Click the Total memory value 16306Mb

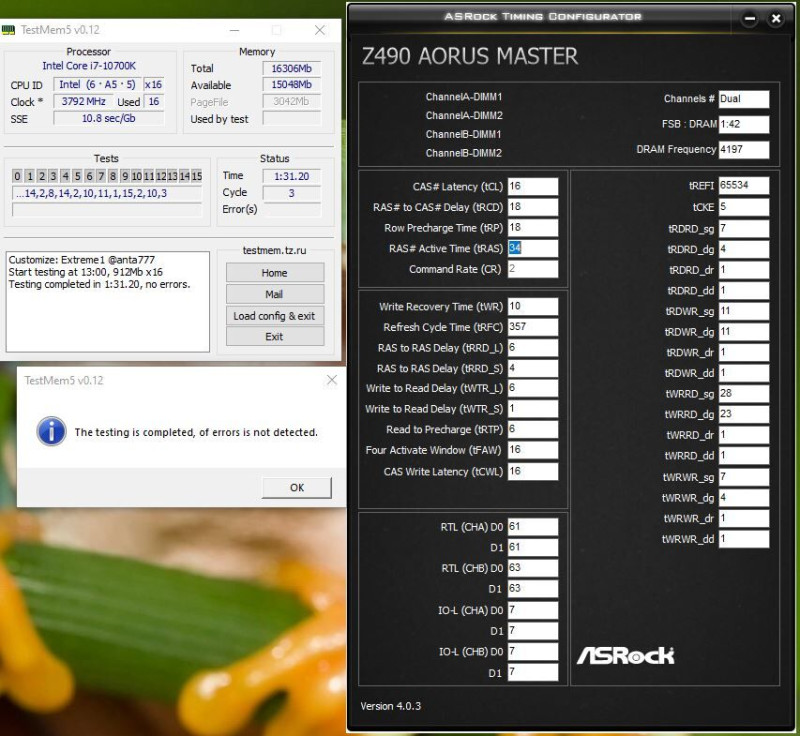(x=292, y=68)
